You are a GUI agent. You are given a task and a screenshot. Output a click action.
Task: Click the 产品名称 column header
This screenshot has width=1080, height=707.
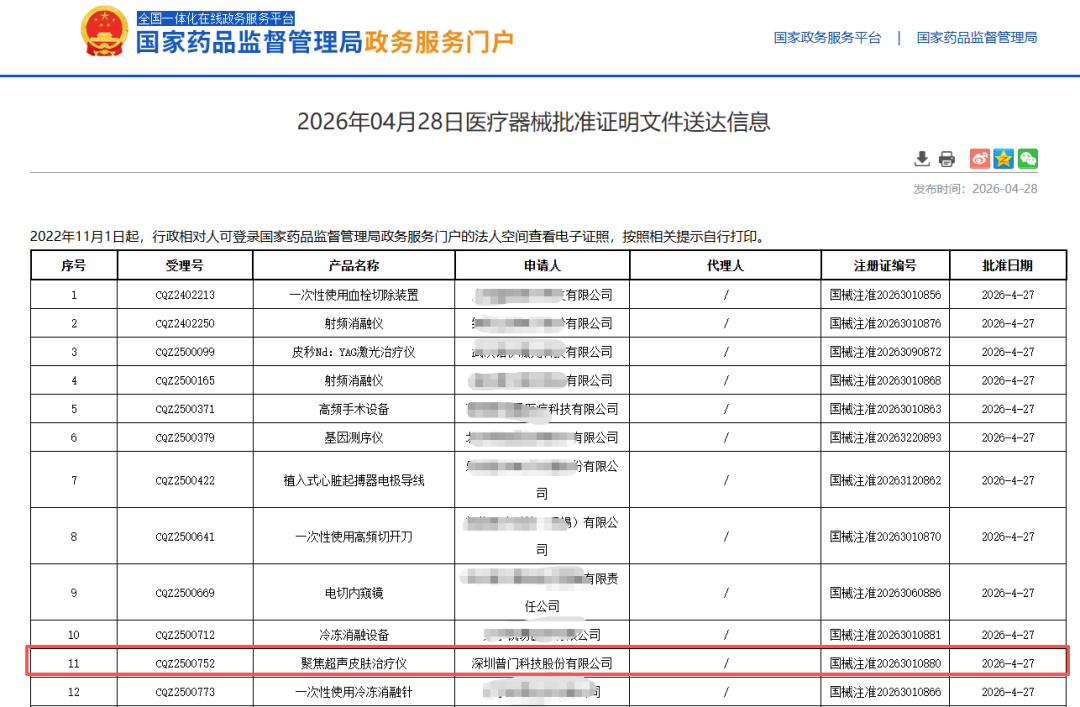354,265
